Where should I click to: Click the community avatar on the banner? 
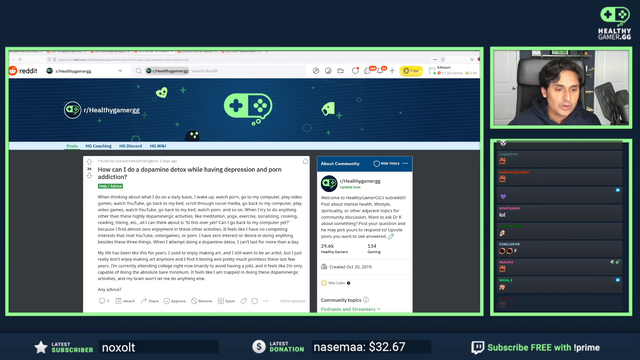tap(72, 110)
